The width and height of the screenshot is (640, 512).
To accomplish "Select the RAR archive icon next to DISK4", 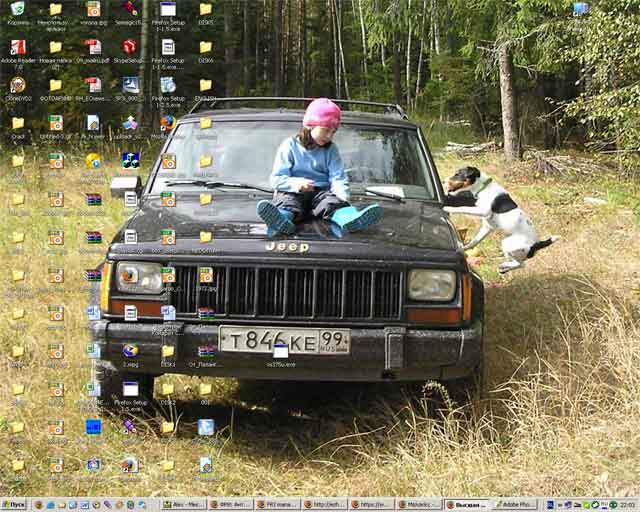I will click(x=207, y=351).
